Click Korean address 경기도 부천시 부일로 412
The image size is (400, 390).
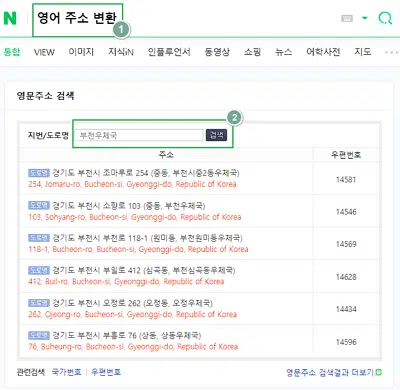(x=144, y=270)
